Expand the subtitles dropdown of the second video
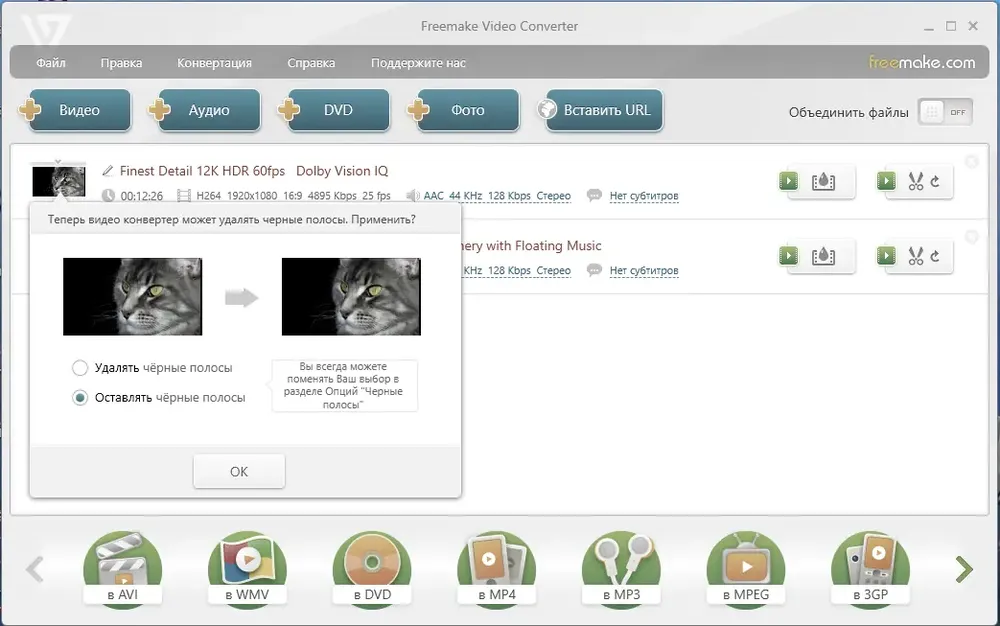 (x=643, y=271)
